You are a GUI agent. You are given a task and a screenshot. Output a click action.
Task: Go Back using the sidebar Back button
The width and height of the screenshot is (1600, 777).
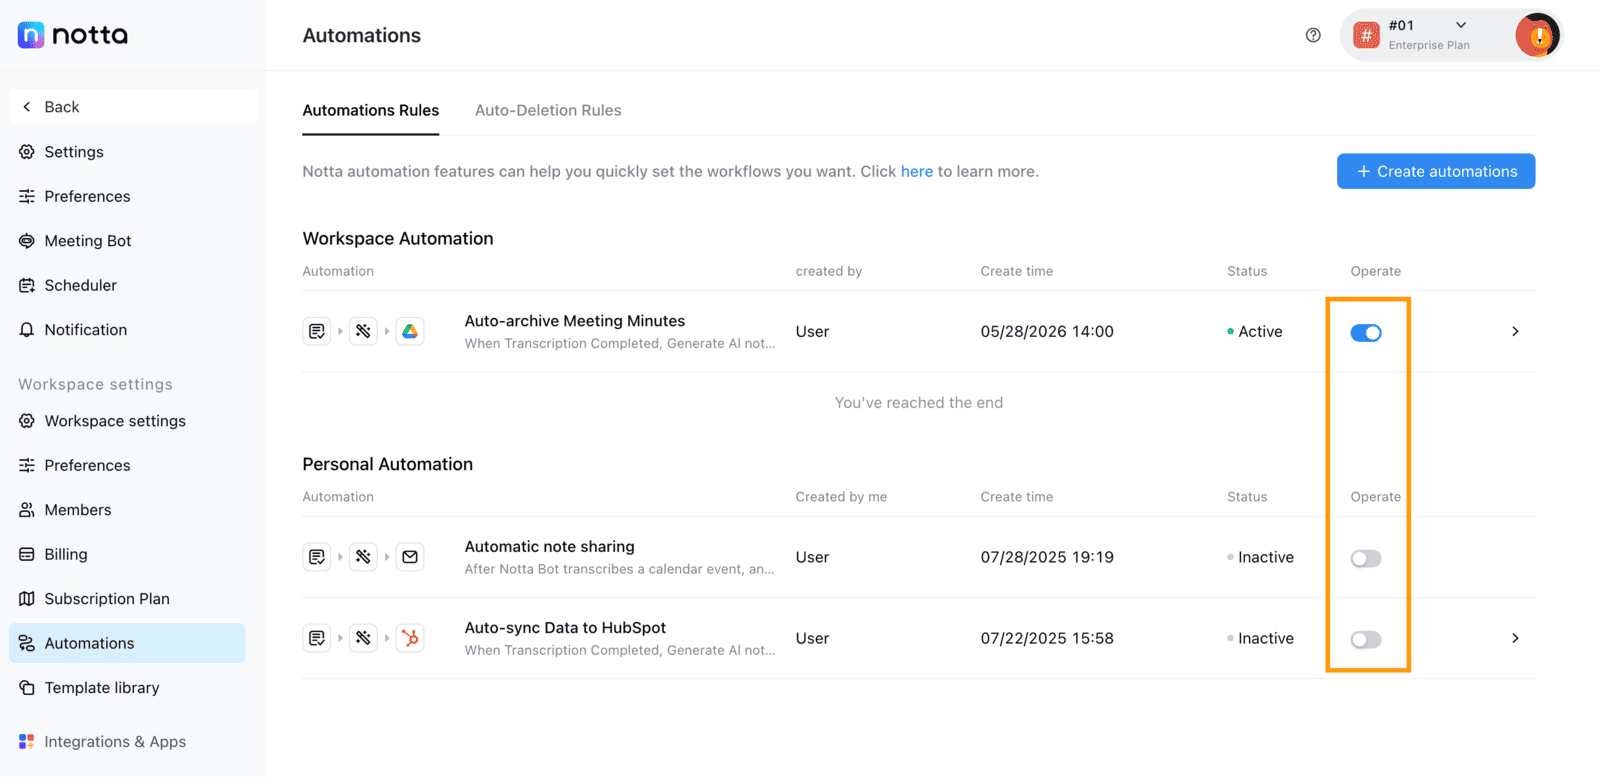coord(133,107)
